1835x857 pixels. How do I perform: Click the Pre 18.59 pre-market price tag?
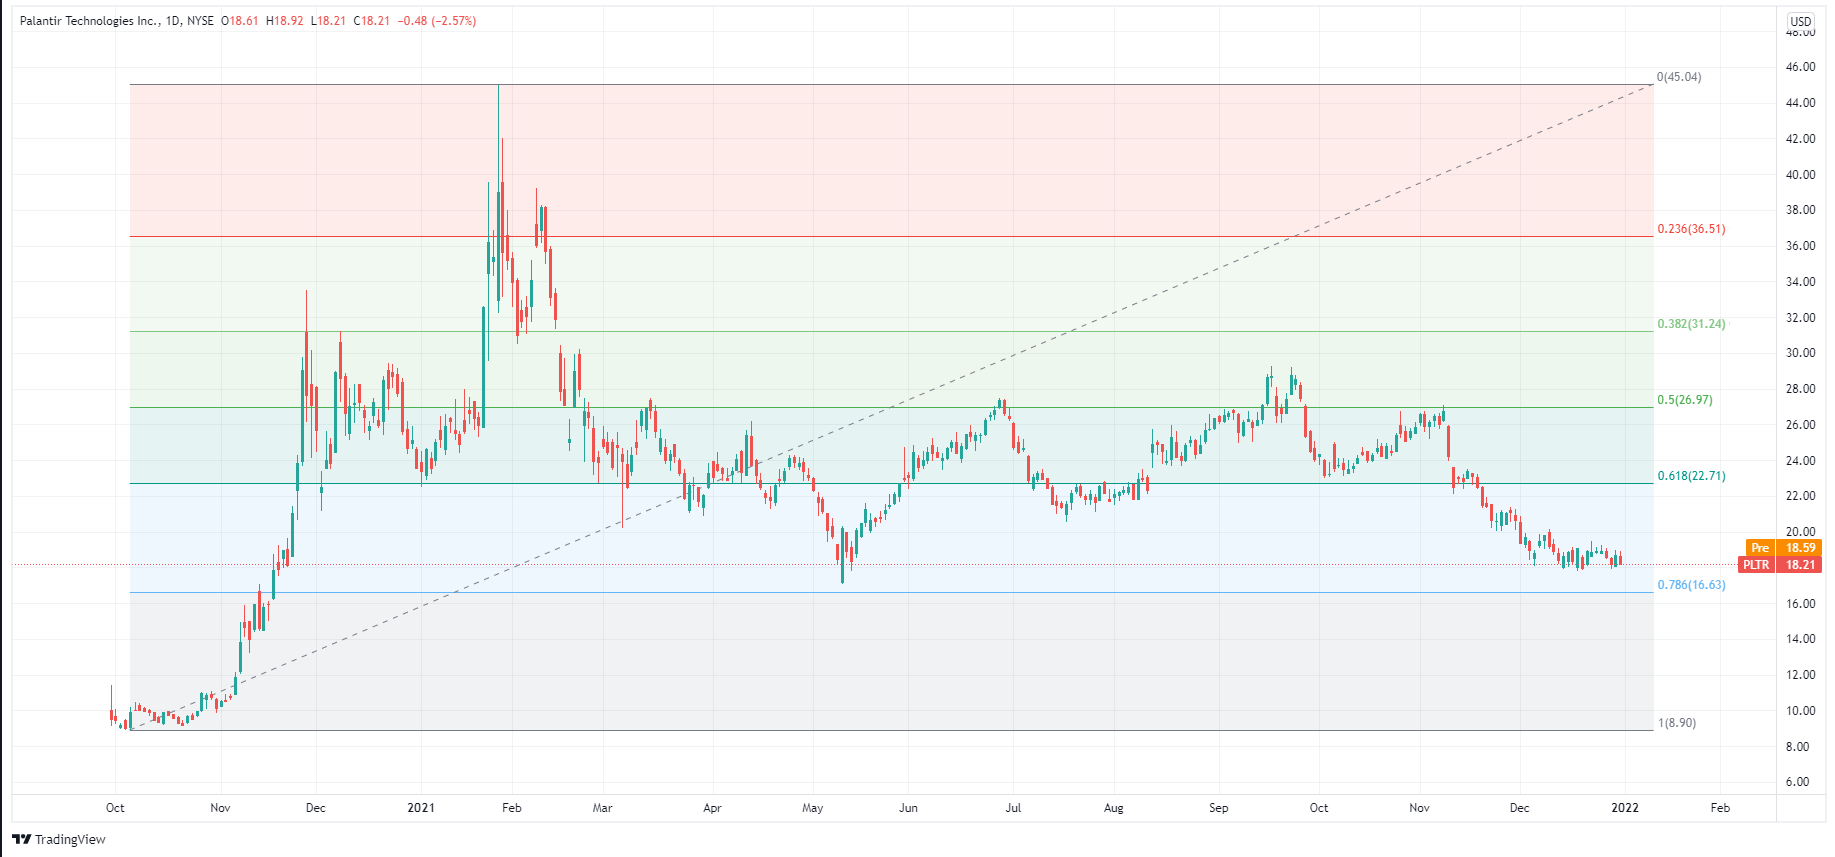tap(1784, 548)
